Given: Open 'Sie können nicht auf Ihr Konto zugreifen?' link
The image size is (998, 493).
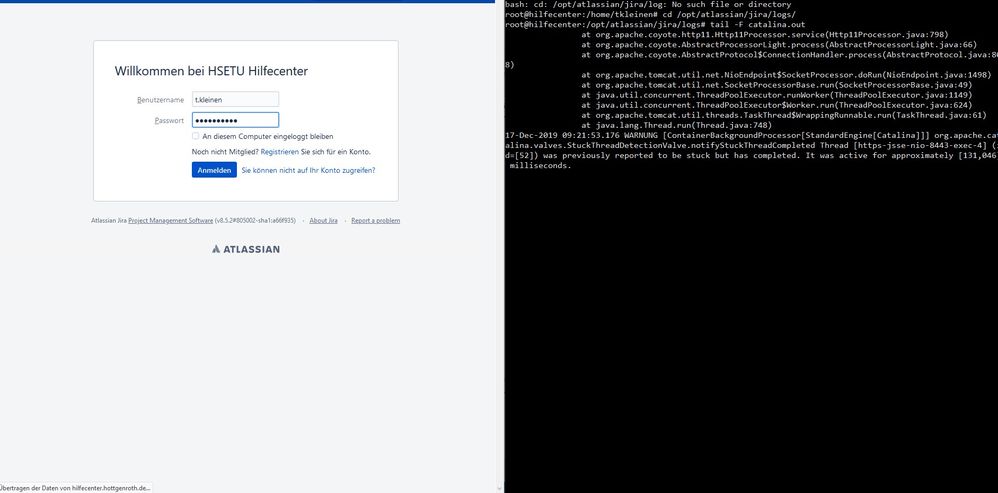Looking at the screenshot, I should click(309, 170).
